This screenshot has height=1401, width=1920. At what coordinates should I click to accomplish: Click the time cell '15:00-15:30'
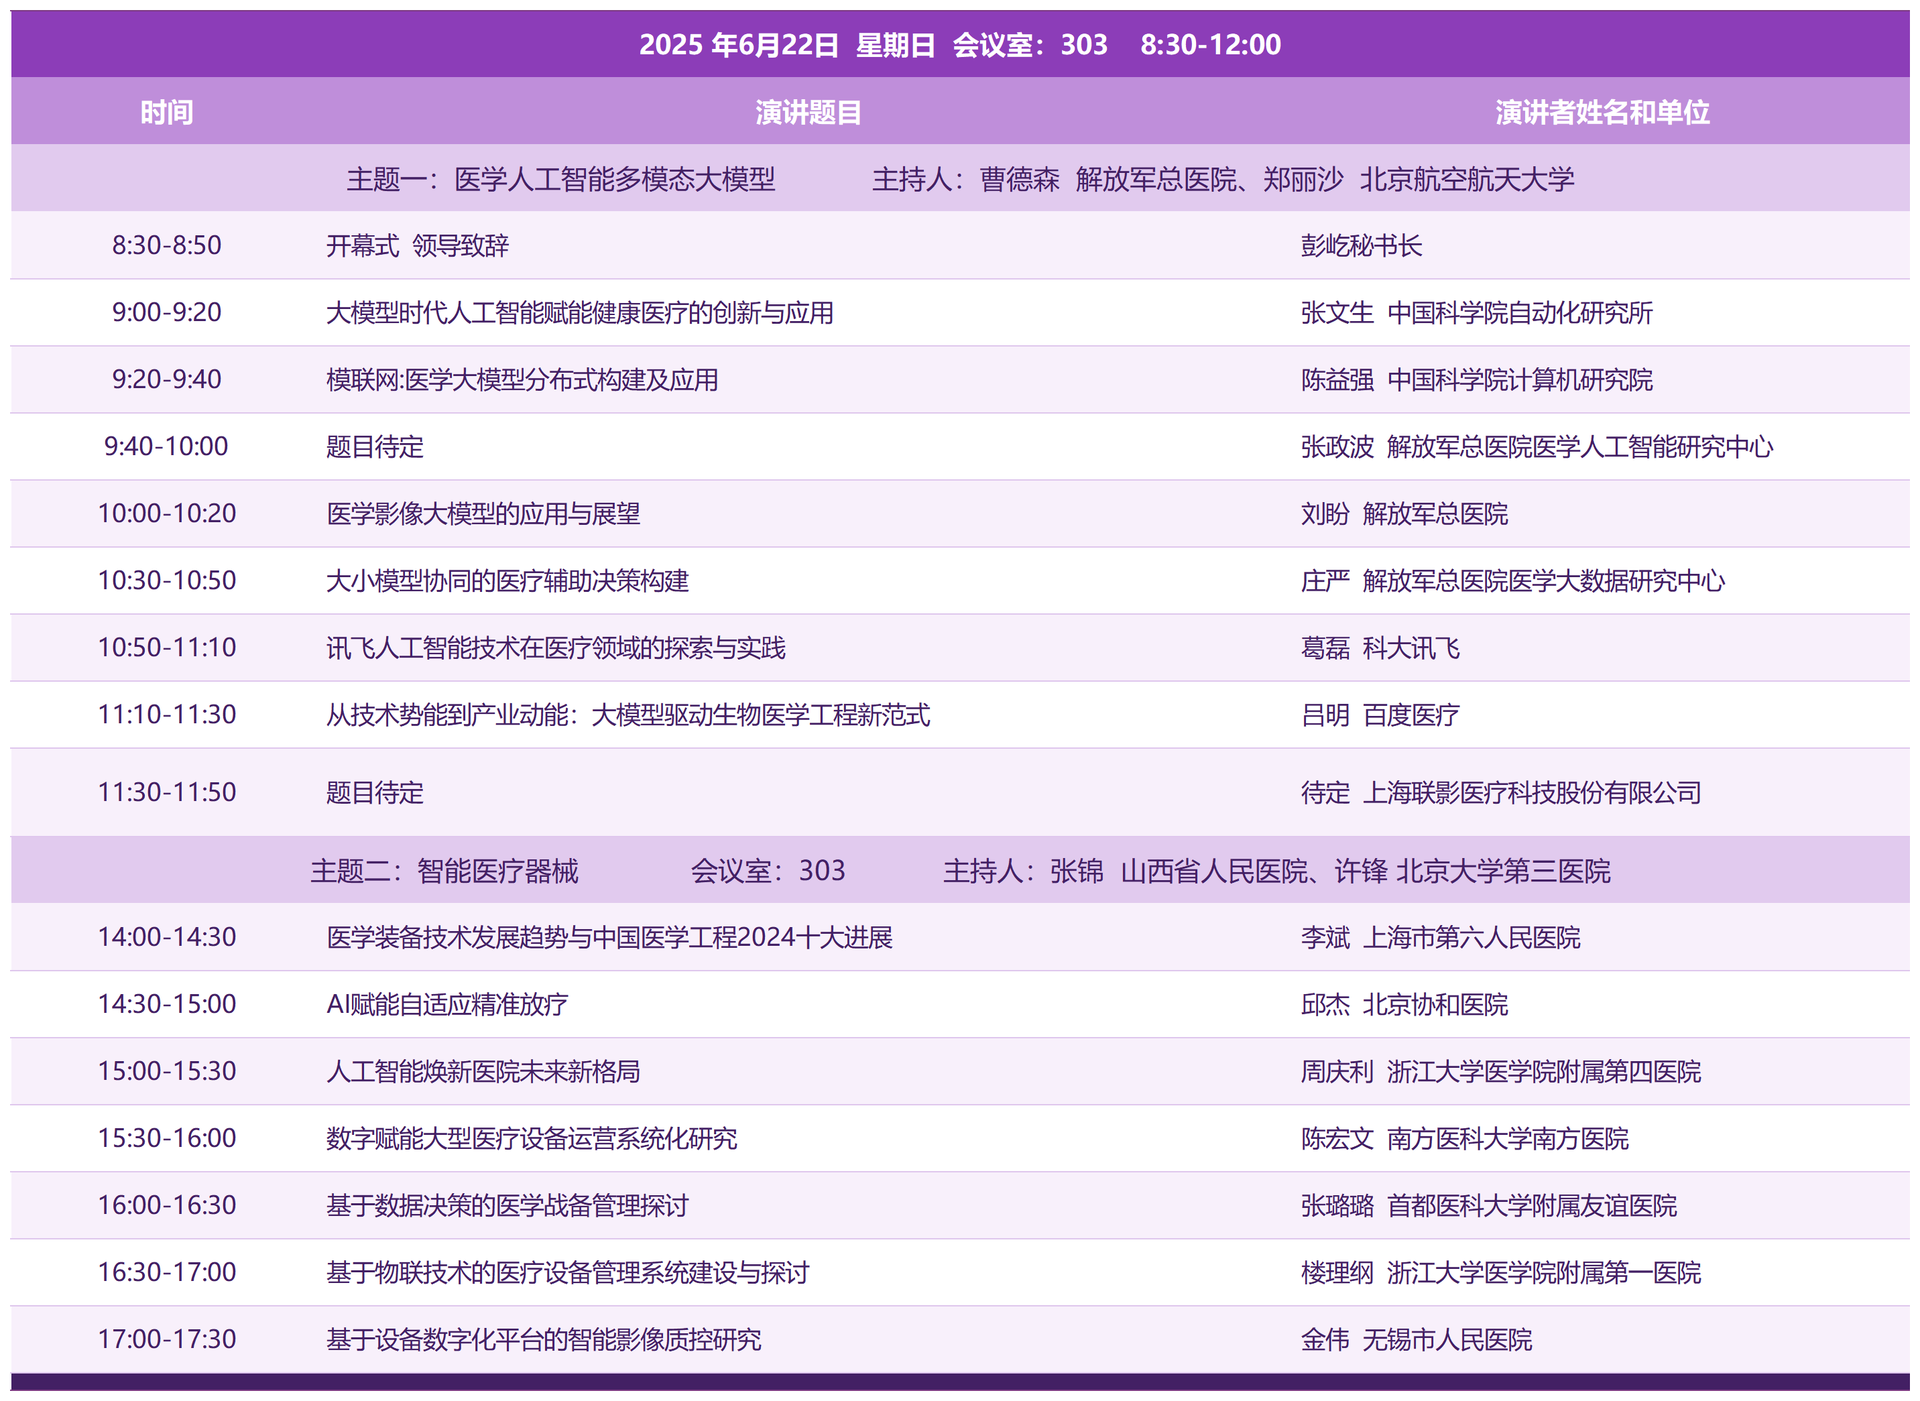click(166, 1072)
